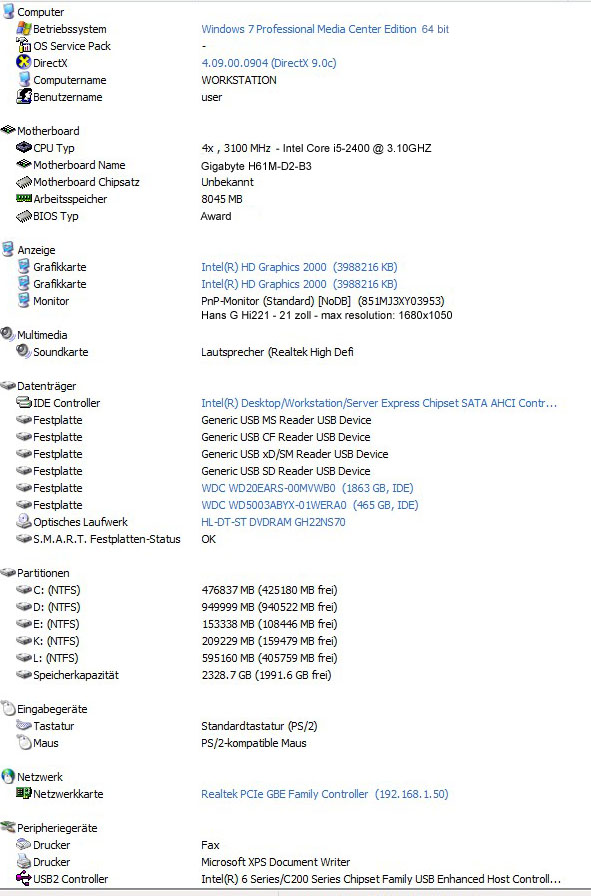Click Generic USB MS Reader entry
The width and height of the screenshot is (591, 896).
point(286,420)
